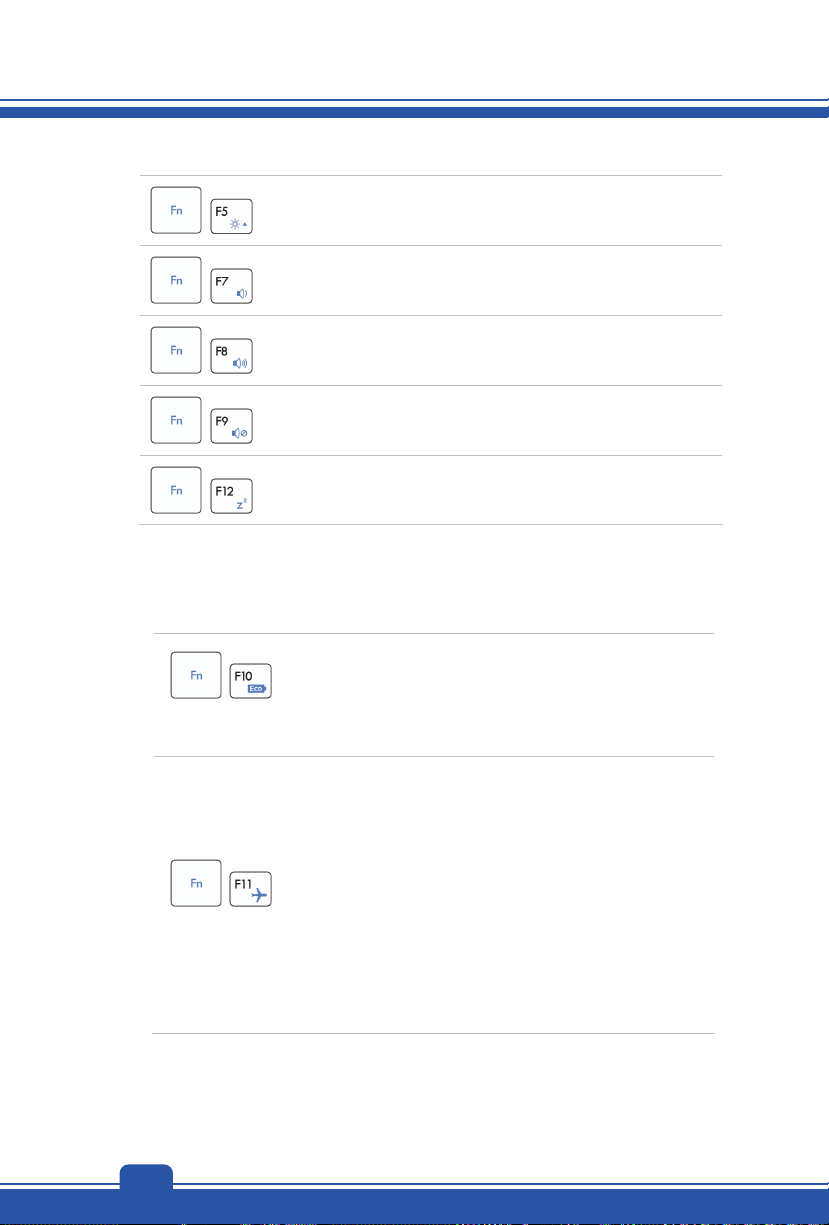The image size is (829, 1225).
Task: Click the muted speaker symbol on F9
Action: 240,436
